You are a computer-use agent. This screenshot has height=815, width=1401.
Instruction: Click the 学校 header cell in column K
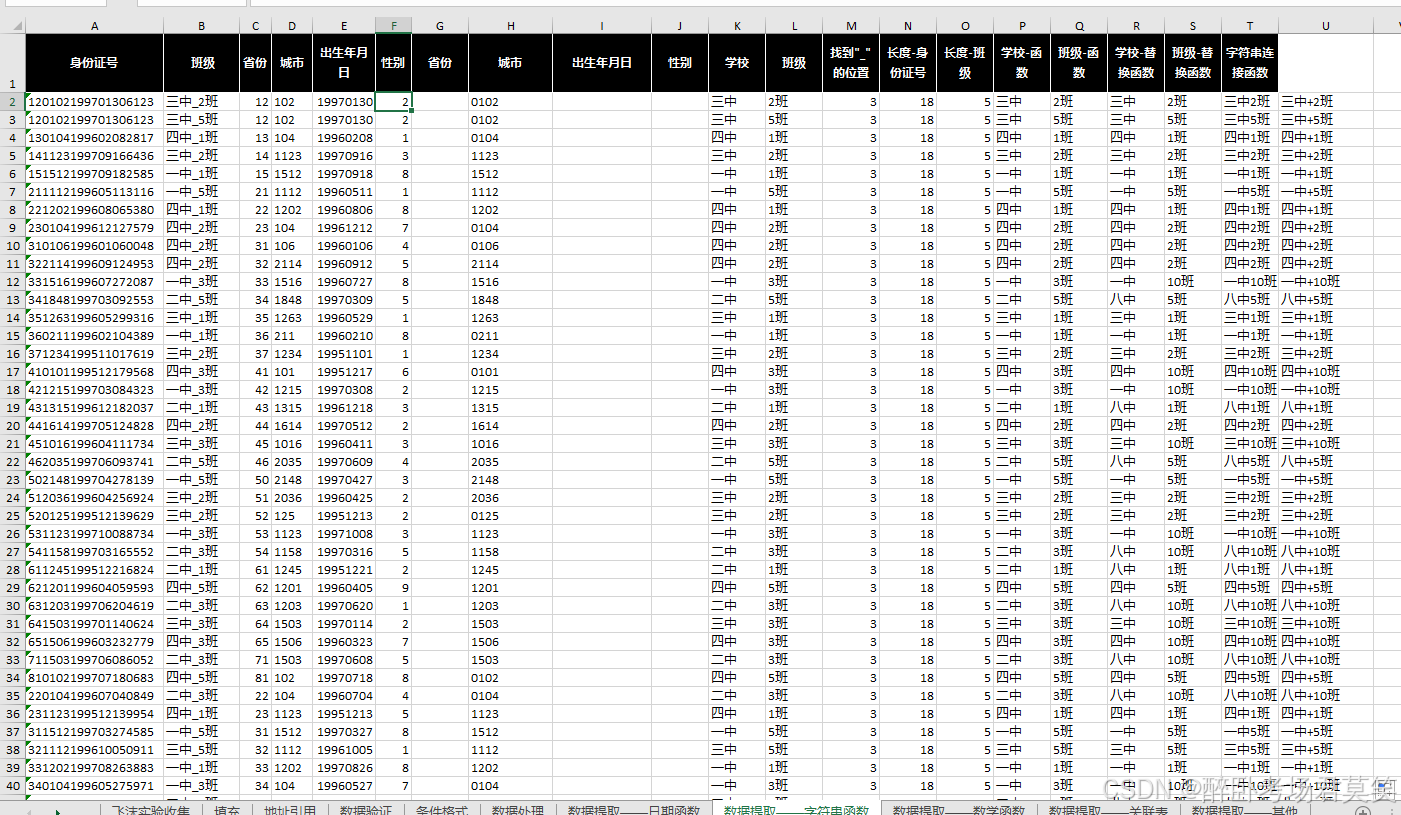pyautogui.click(x=737, y=63)
